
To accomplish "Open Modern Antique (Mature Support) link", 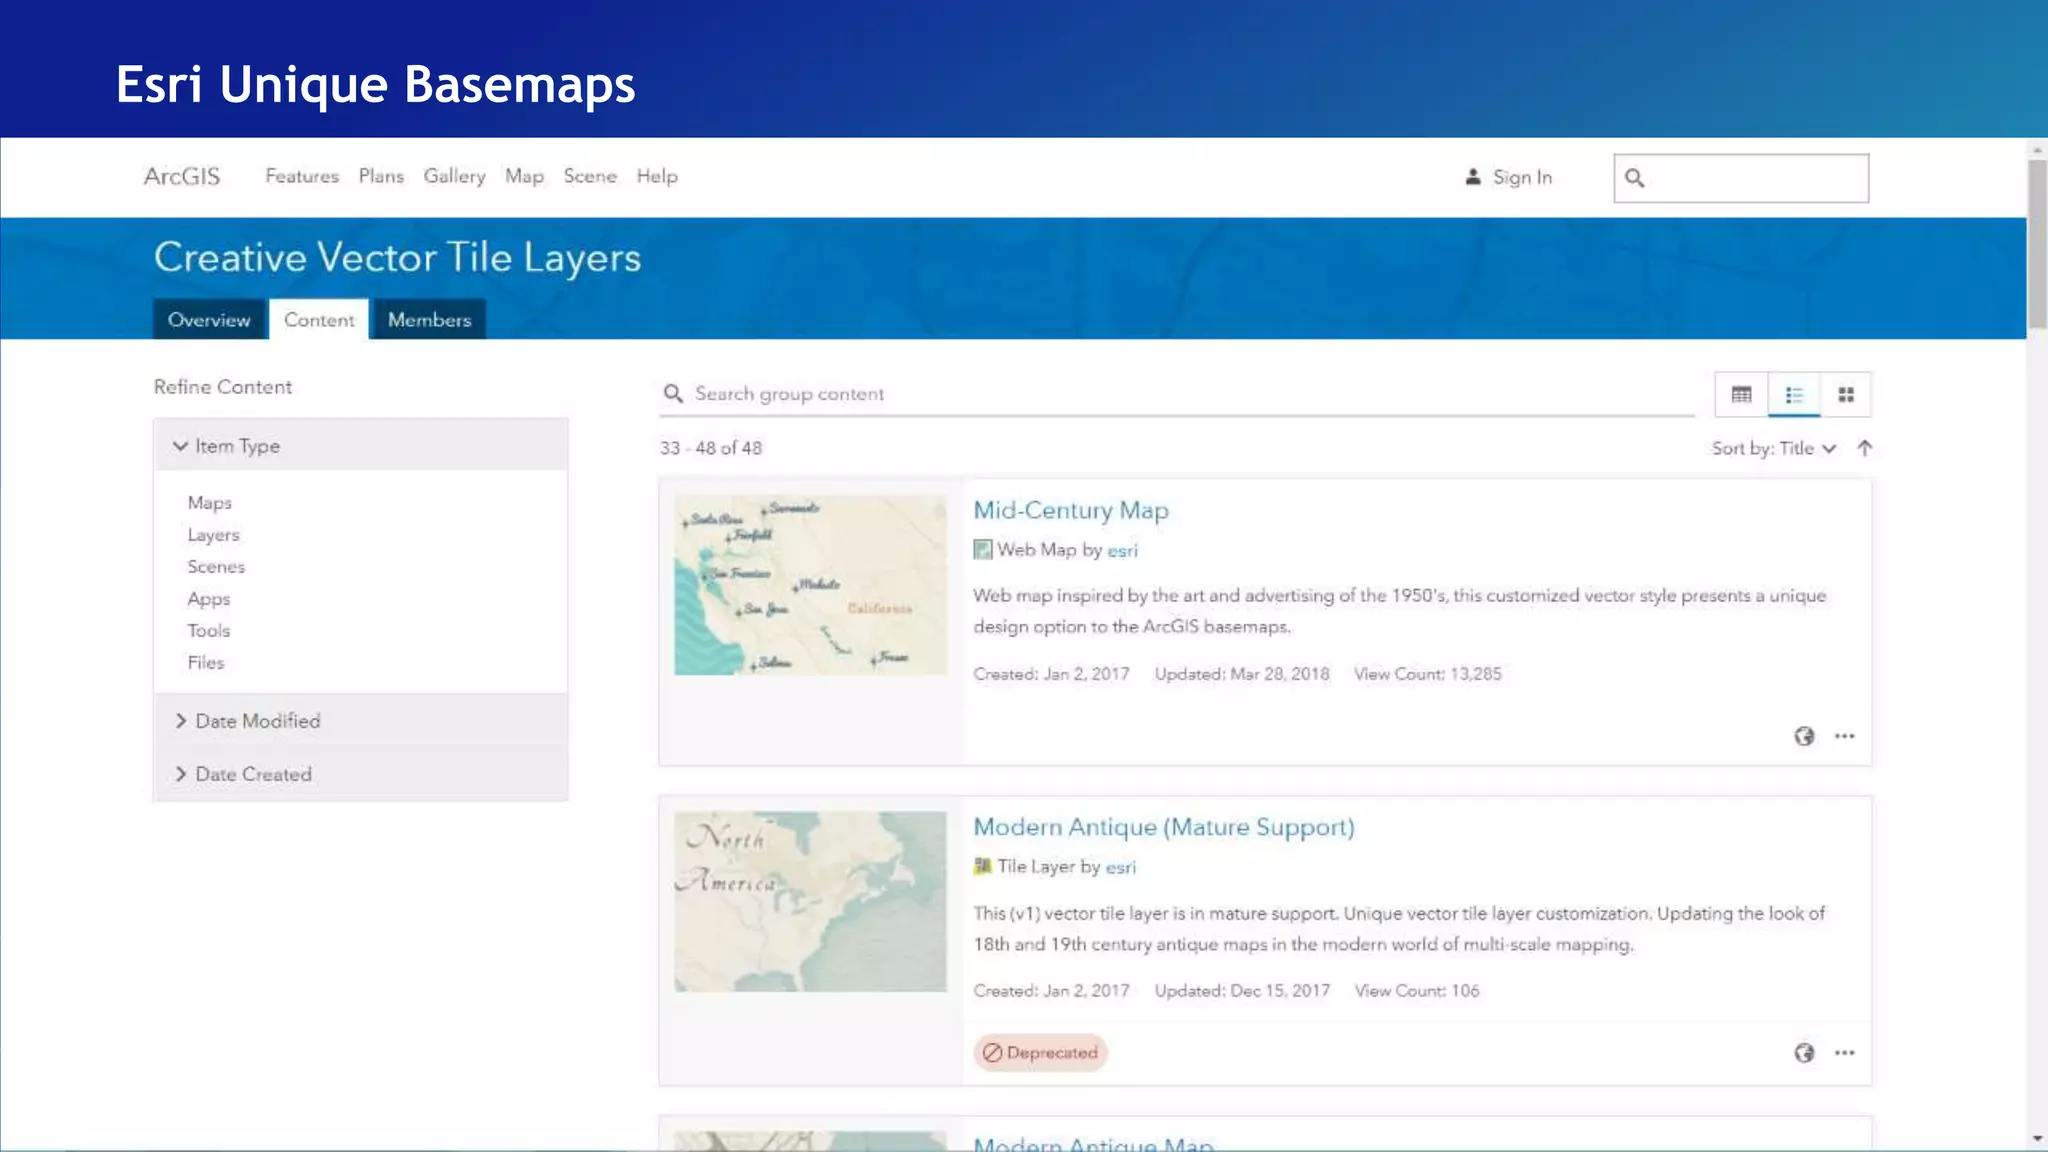I will 1164,827.
